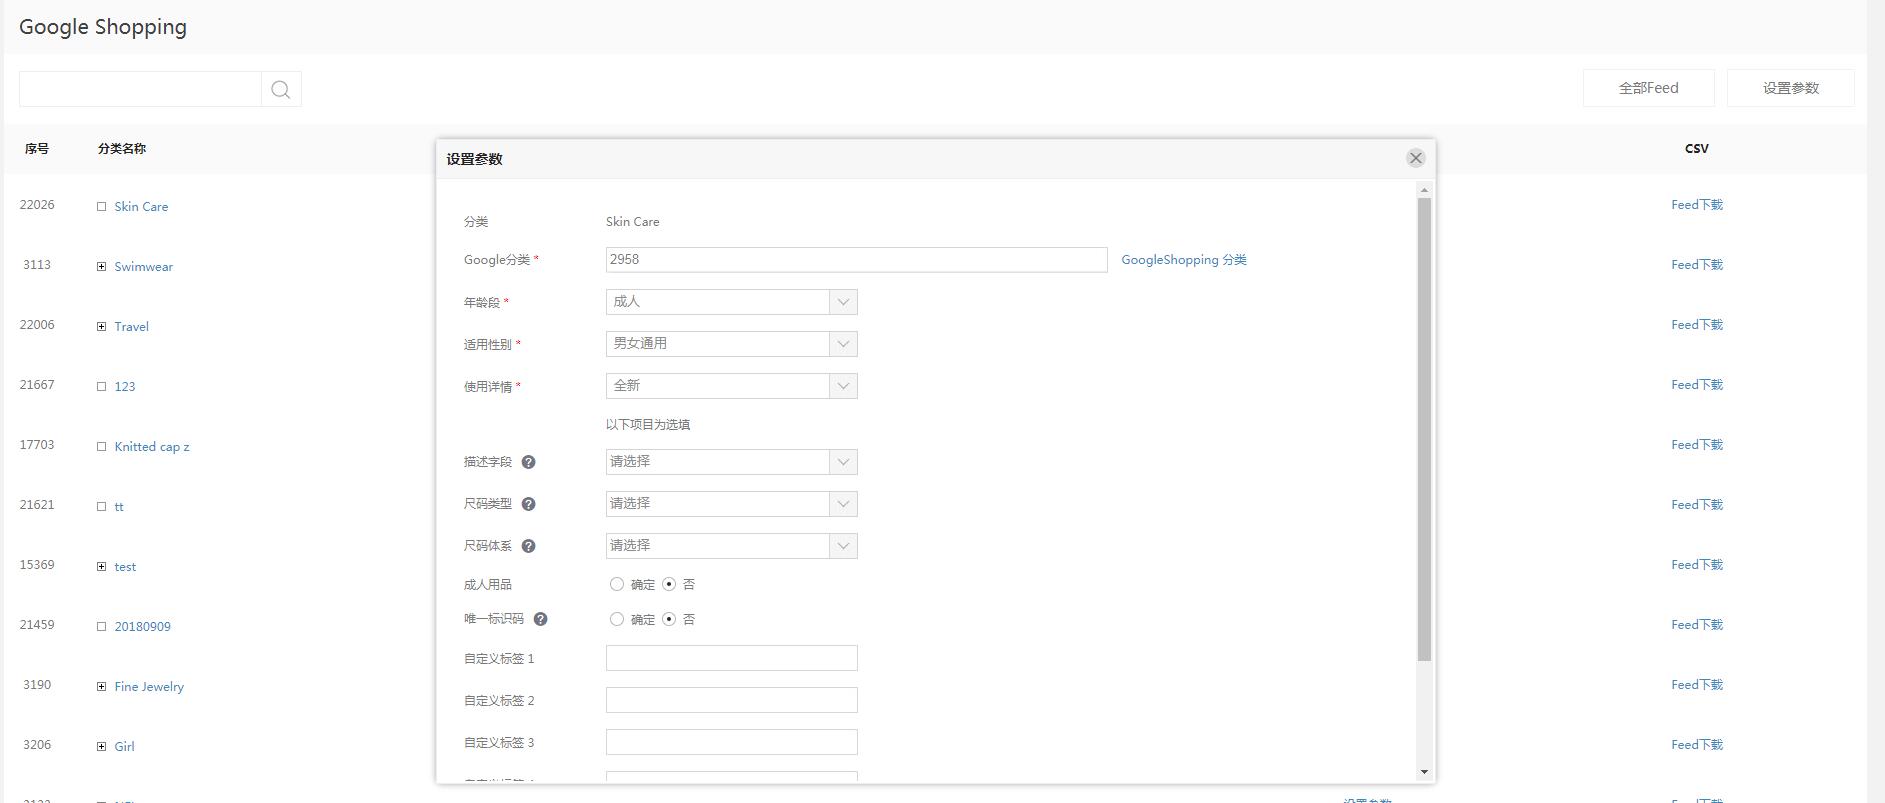Screen dimensions: 1885x803
Task: Click the 序号 column header
Action: click(37, 149)
